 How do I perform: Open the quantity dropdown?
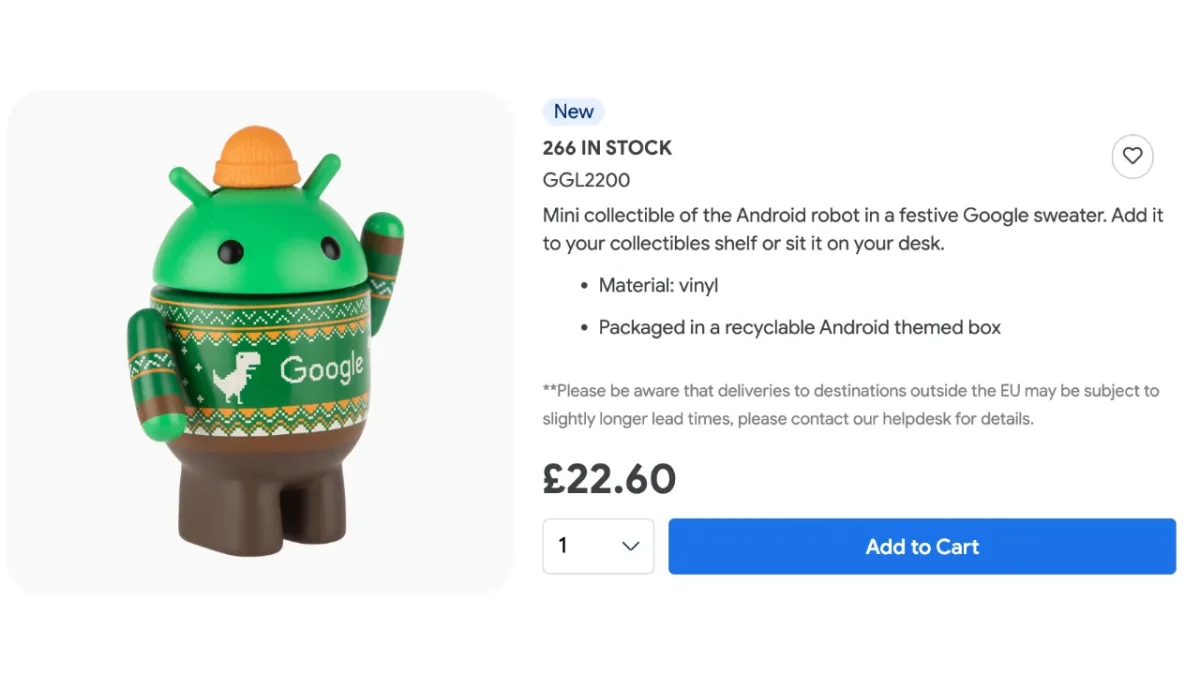click(x=598, y=546)
